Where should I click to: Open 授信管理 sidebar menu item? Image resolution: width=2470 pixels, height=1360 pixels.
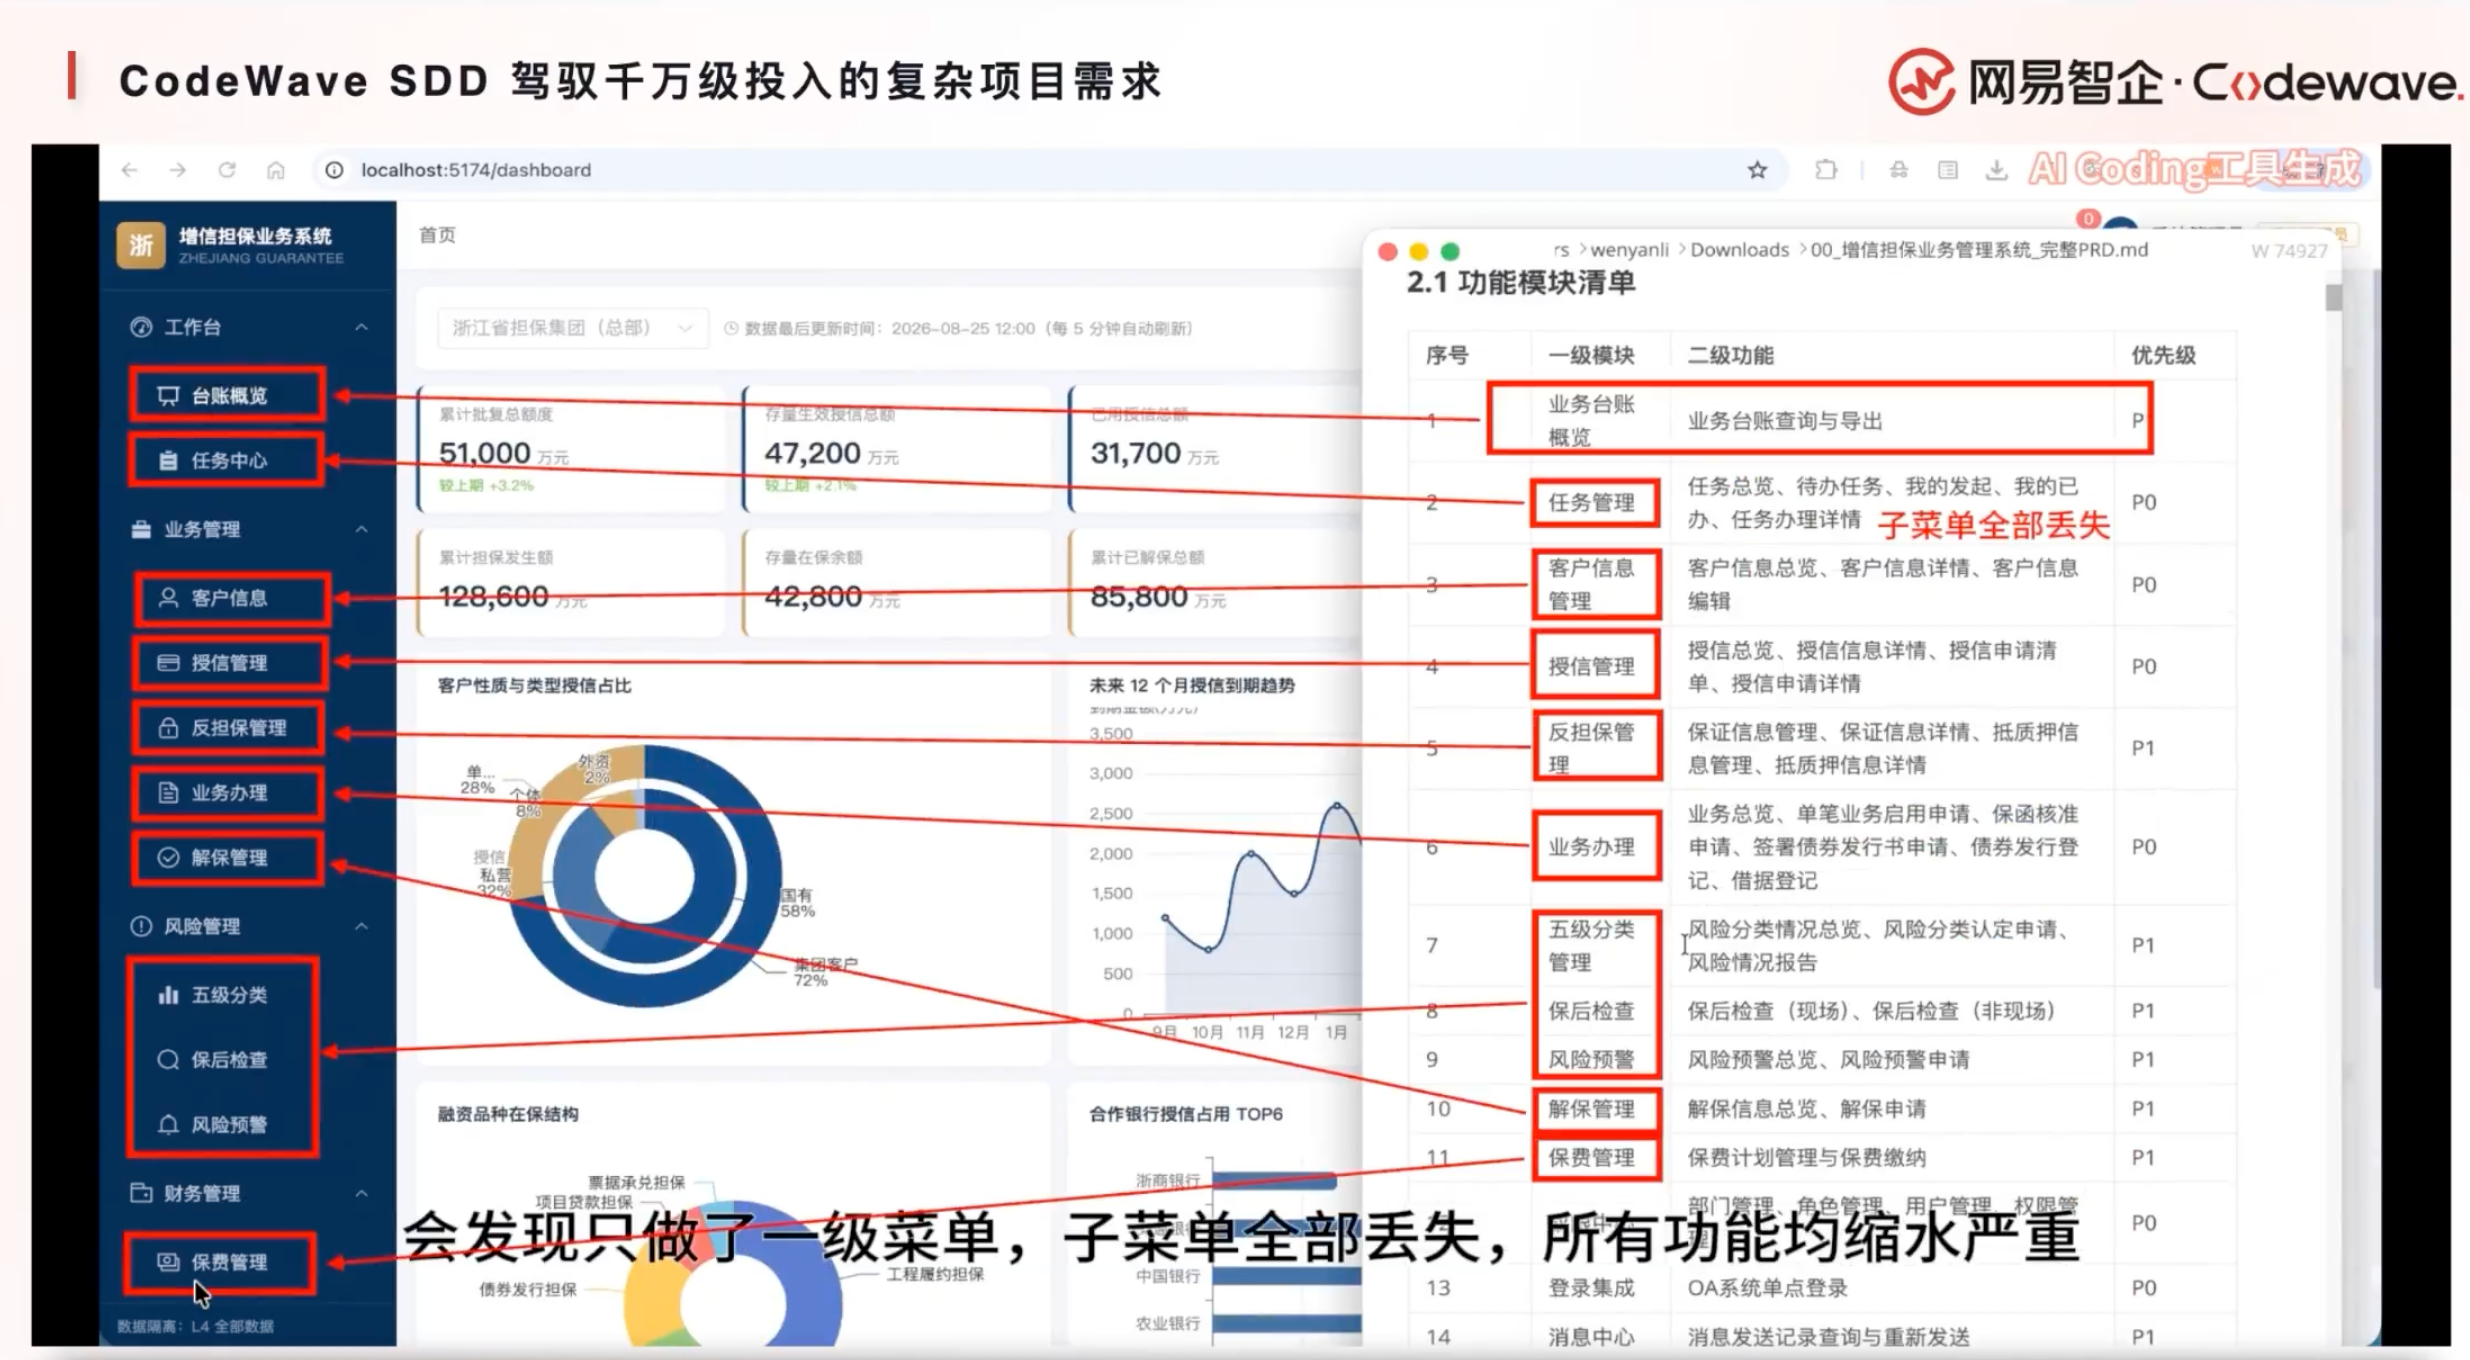[229, 663]
